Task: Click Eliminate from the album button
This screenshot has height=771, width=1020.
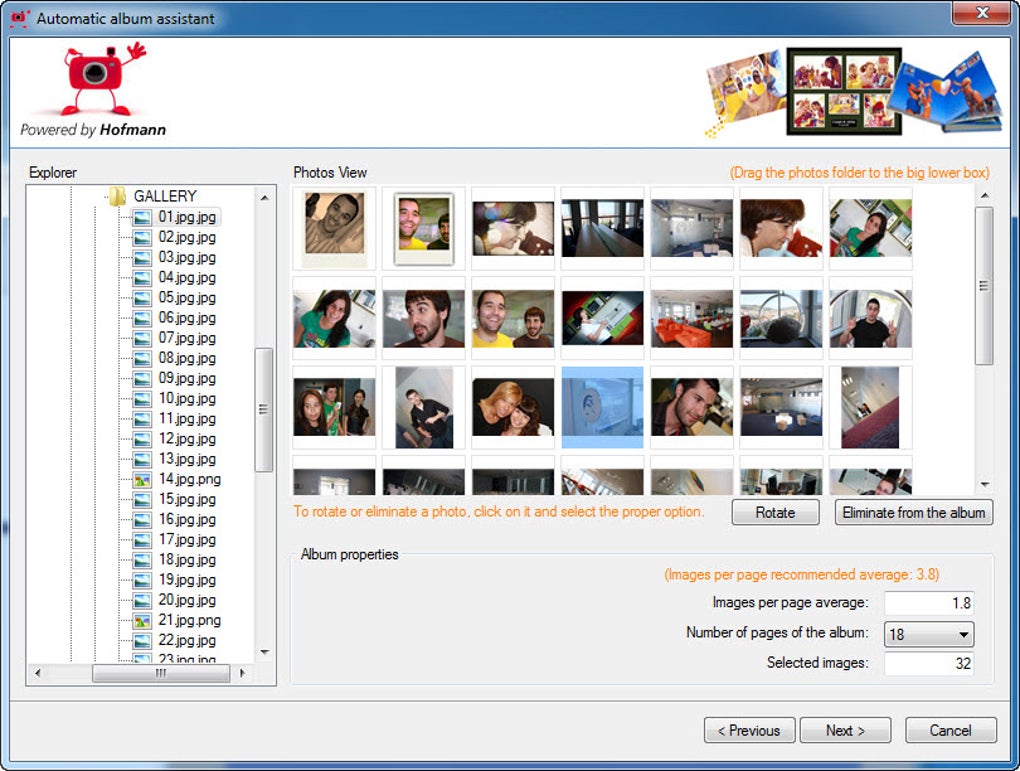Action: [914, 513]
